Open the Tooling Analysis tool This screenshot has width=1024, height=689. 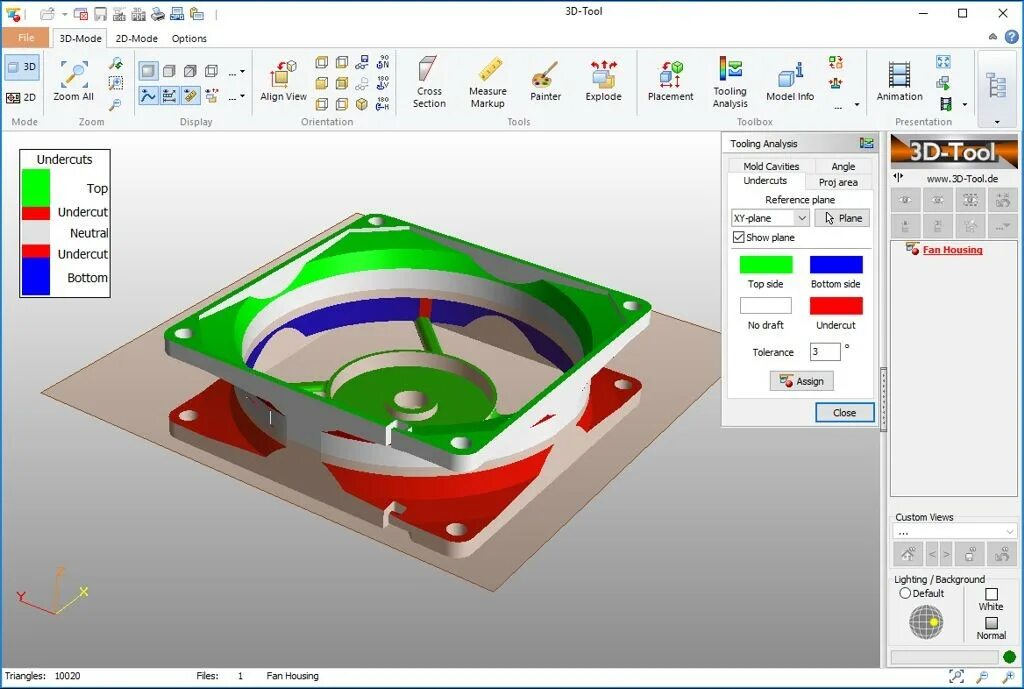(x=730, y=80)
